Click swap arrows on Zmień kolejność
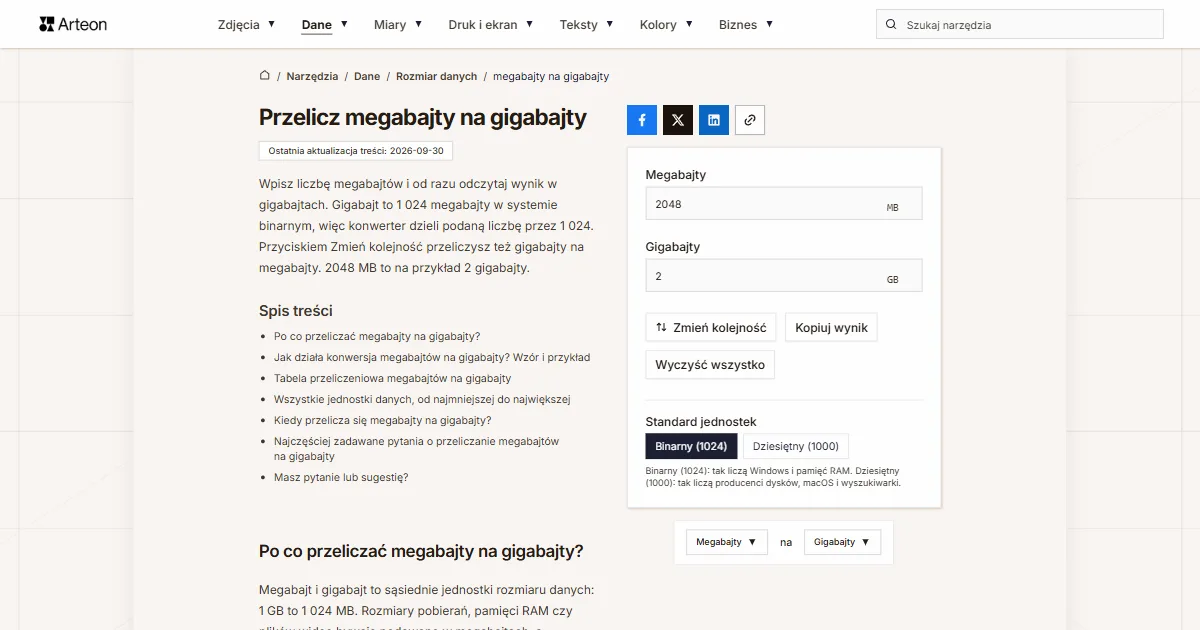Image resolution: width=1200 pixels, height=630 pixels. pos(661,327)
